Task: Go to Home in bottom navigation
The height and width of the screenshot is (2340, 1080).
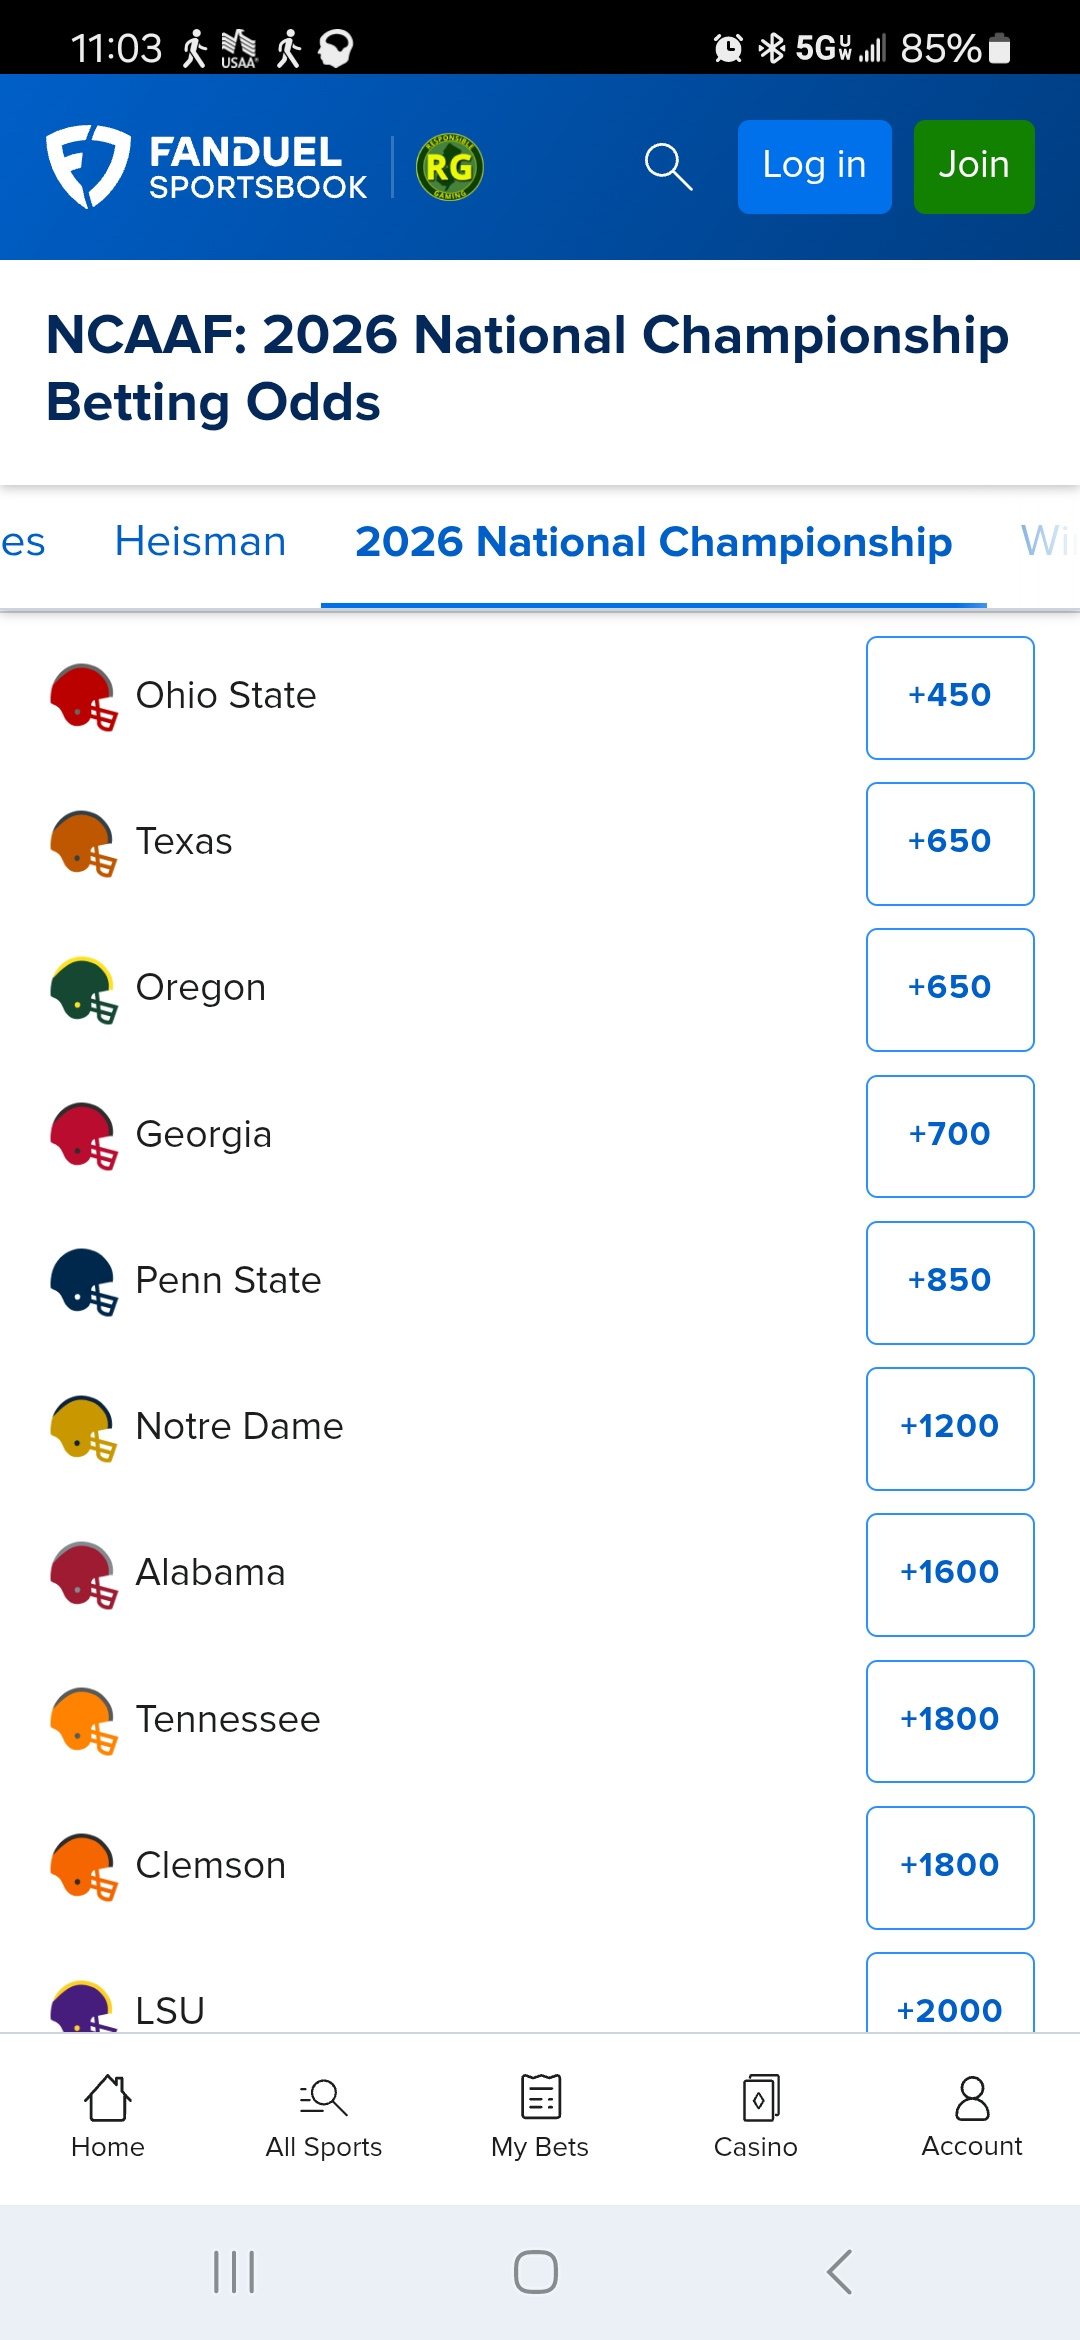Action: tap(108, 2116)
